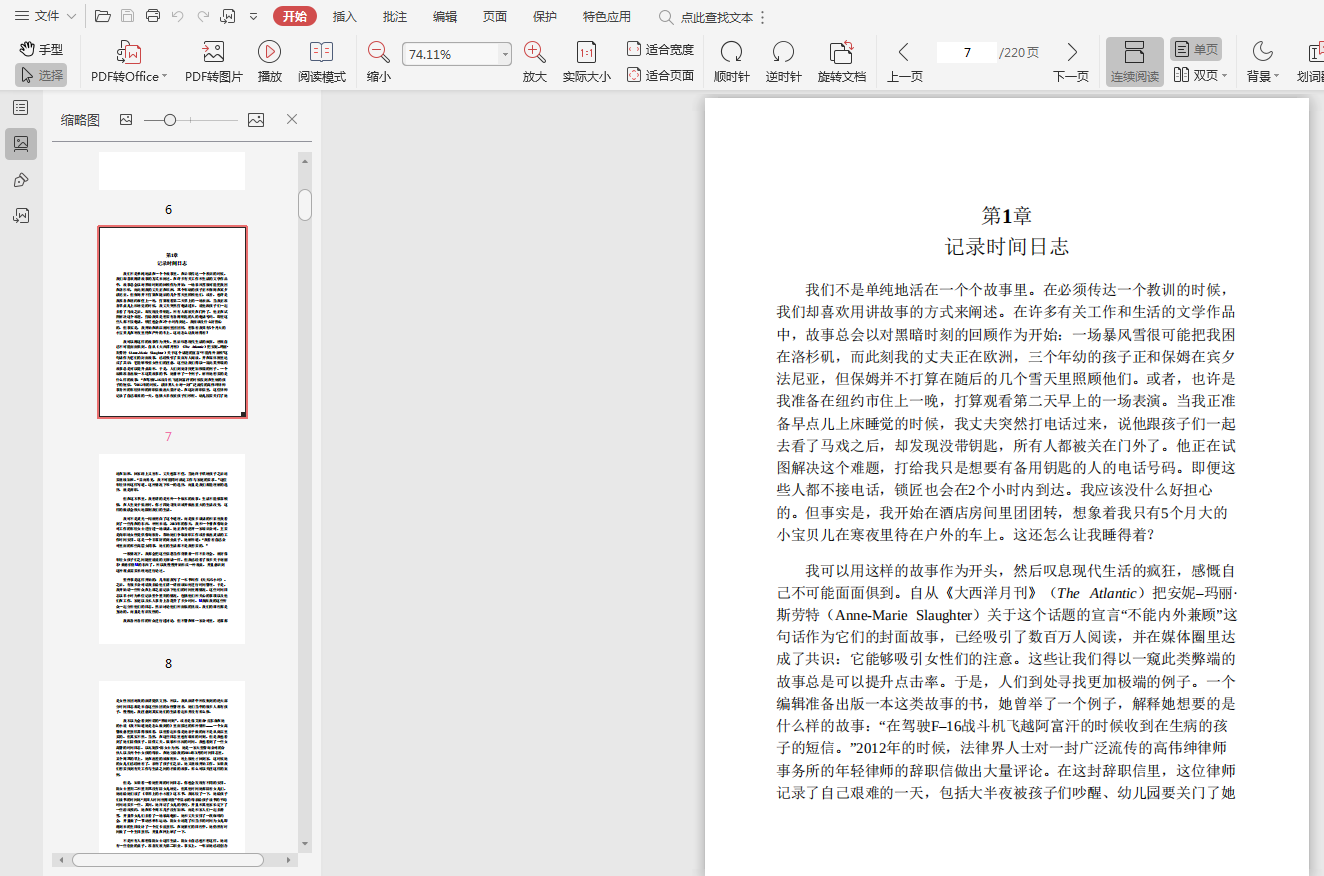Screen dimensions: 1324x876
Task: Adjust the thumbnail size slider
Action: point(170,120)
